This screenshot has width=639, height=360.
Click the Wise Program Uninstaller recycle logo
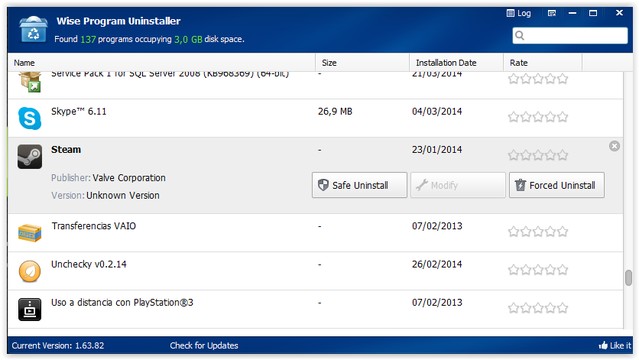(33, 29)
